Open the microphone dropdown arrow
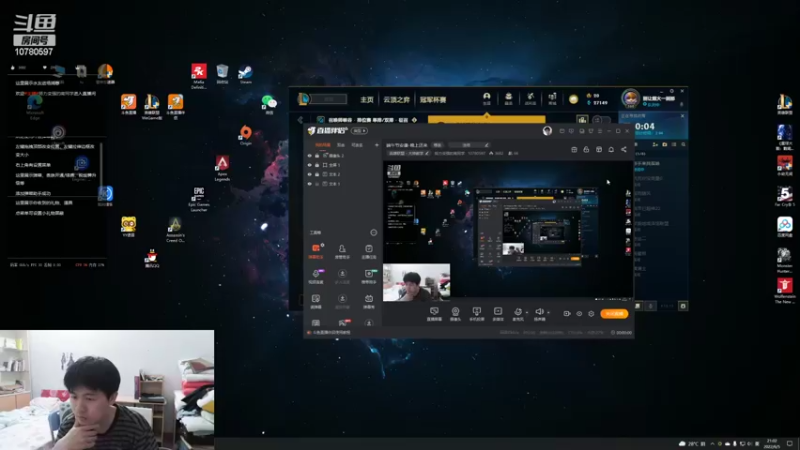Image resolution: width=800 pixels, height=450 pixels. 527,312
